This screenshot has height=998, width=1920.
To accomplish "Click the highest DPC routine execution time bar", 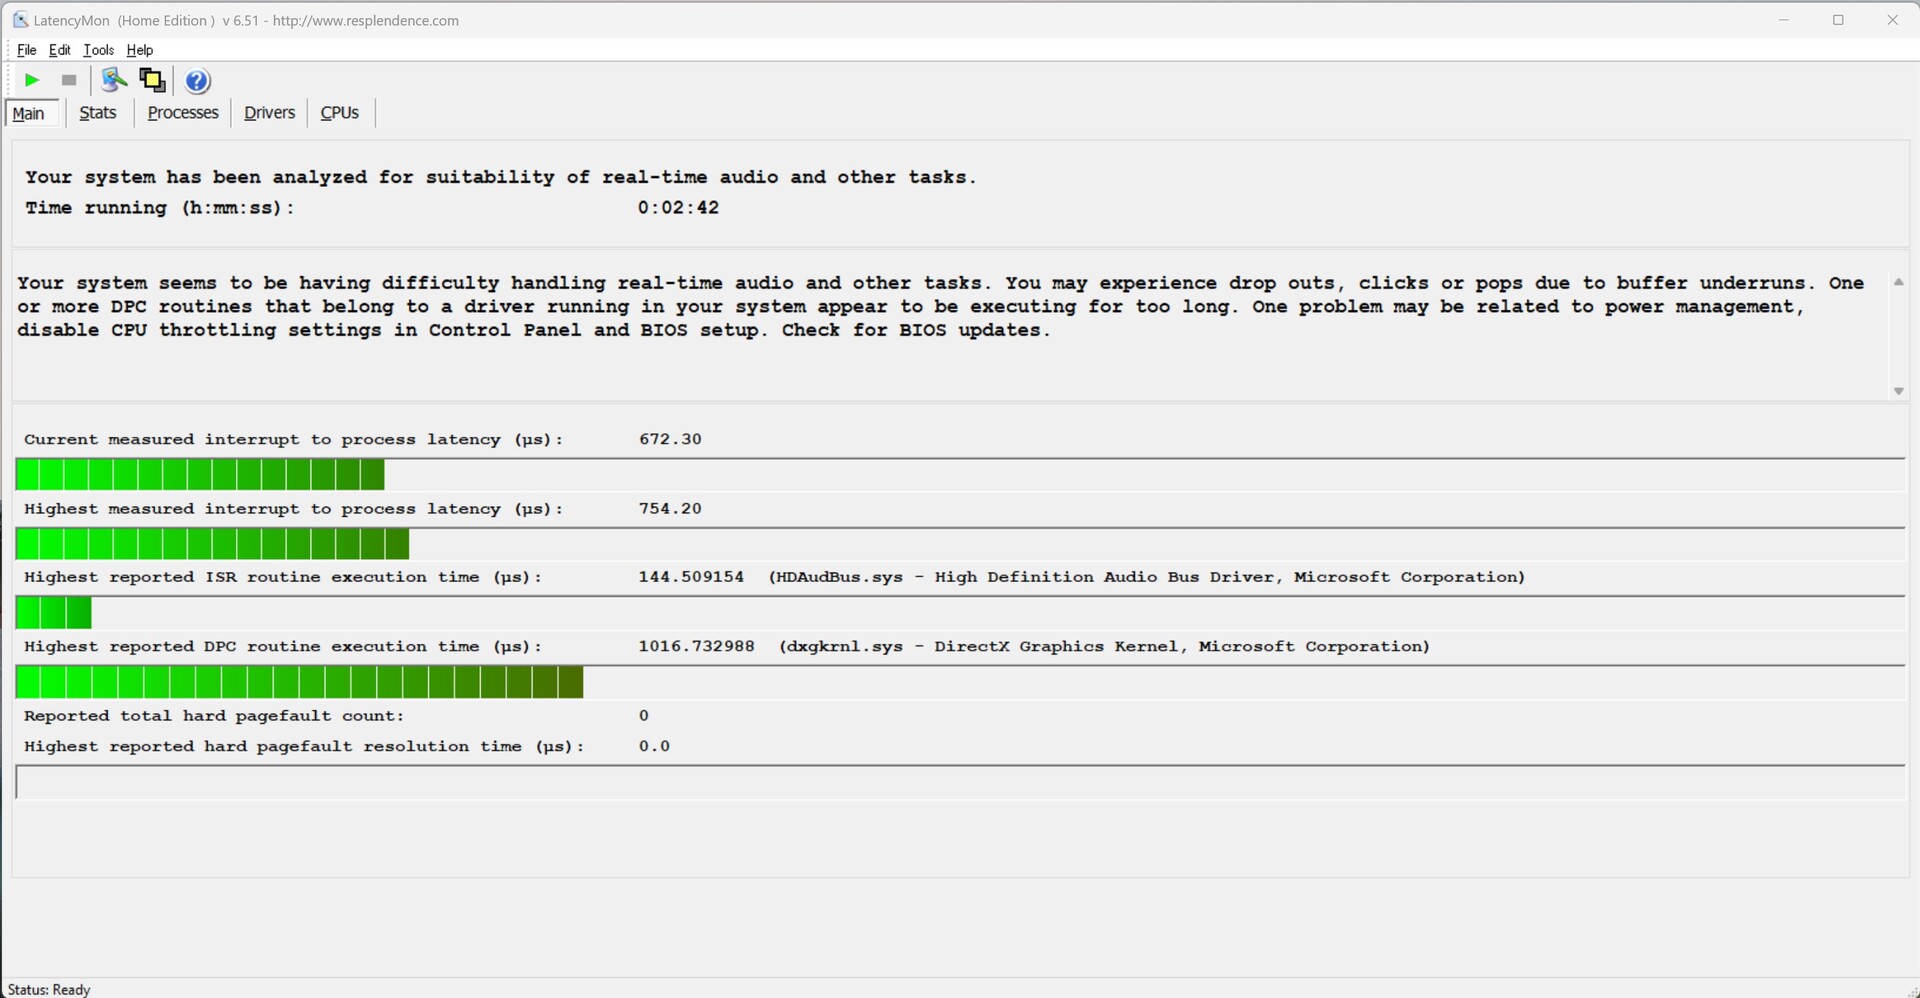I will [x=300, y=683].
